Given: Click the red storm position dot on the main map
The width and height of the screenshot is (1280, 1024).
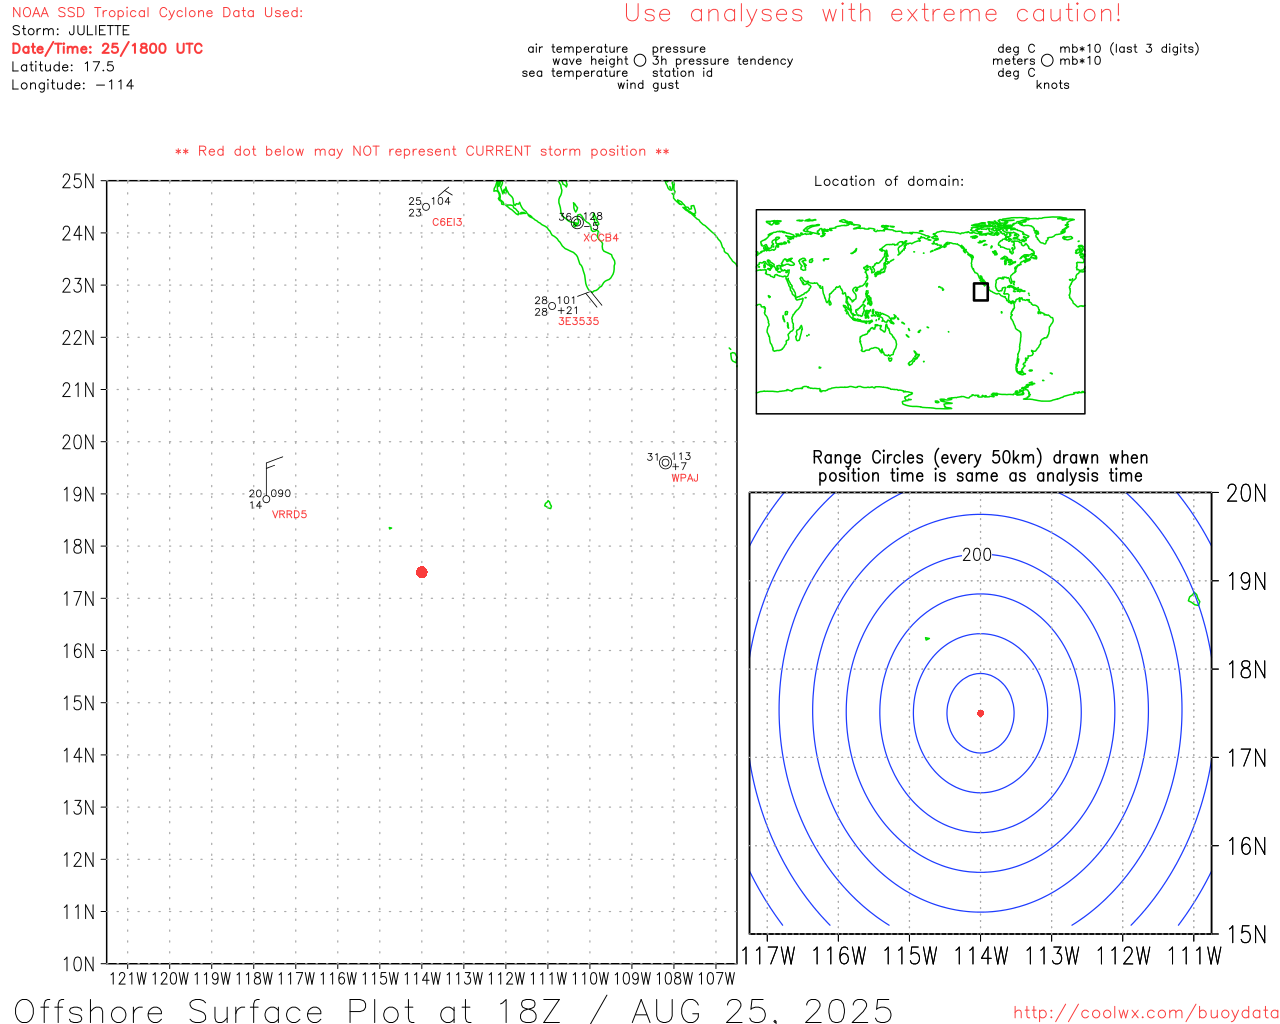Looking at the screenshot, I should [422, 572].
